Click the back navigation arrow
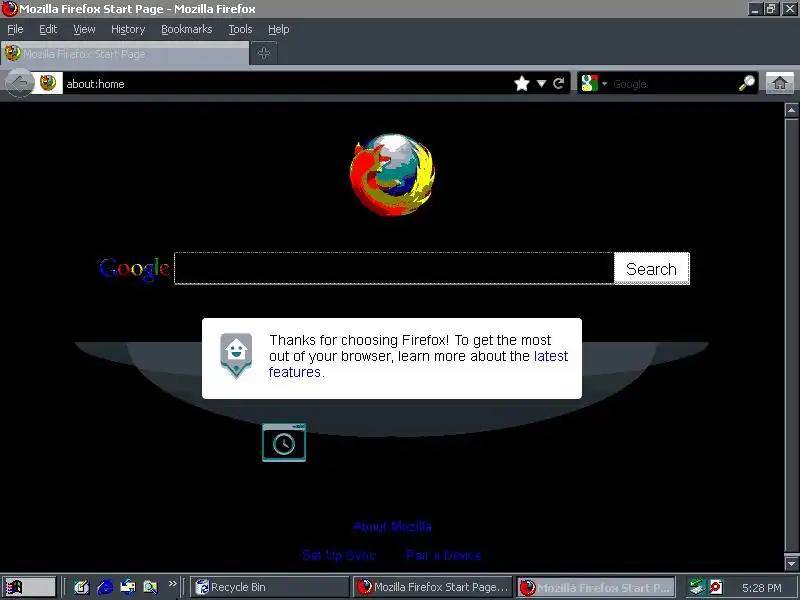This screenshot has height=600, width=800. coord(19,83)
